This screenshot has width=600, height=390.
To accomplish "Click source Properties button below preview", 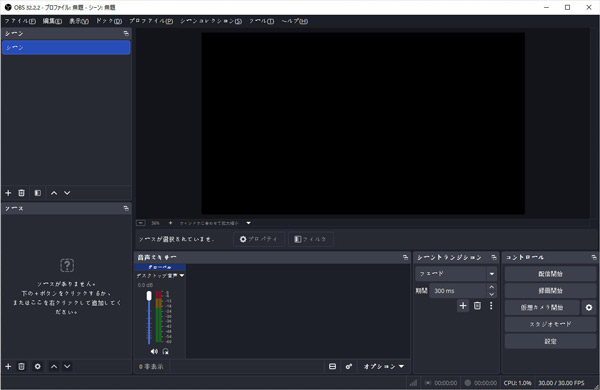I will 259,239.
